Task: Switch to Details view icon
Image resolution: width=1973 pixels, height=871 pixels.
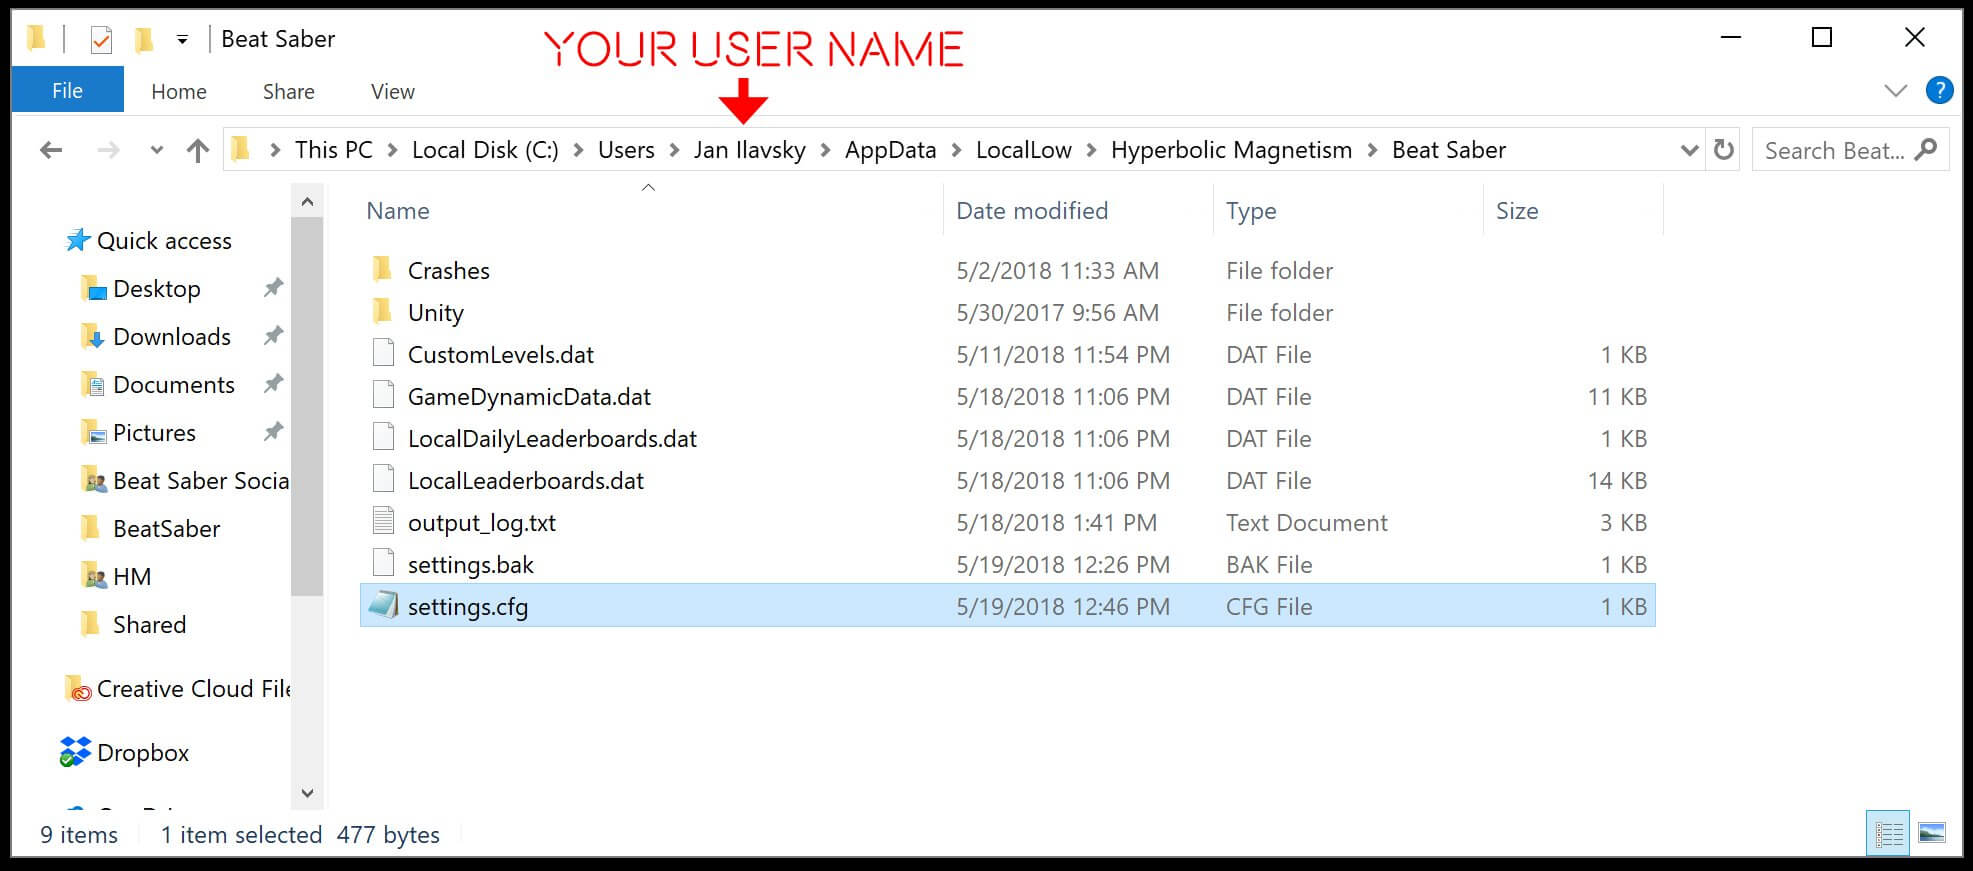Action: (x=1888, y=833)
